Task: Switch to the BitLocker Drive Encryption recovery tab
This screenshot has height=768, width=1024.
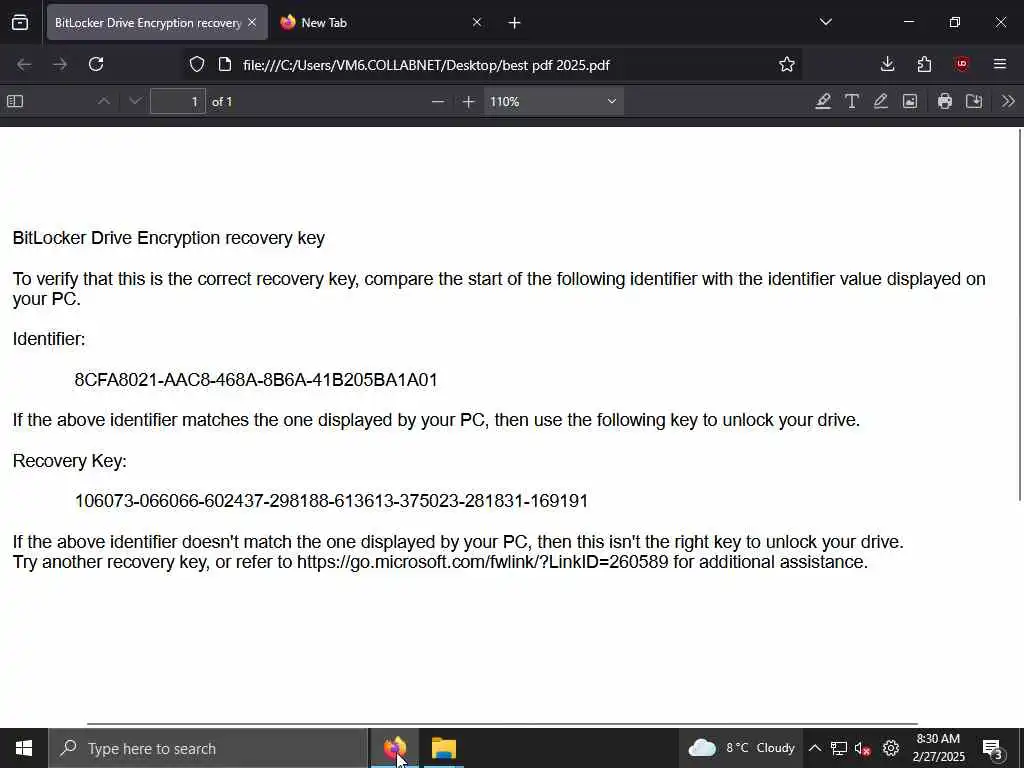Action: click(148, 23)
